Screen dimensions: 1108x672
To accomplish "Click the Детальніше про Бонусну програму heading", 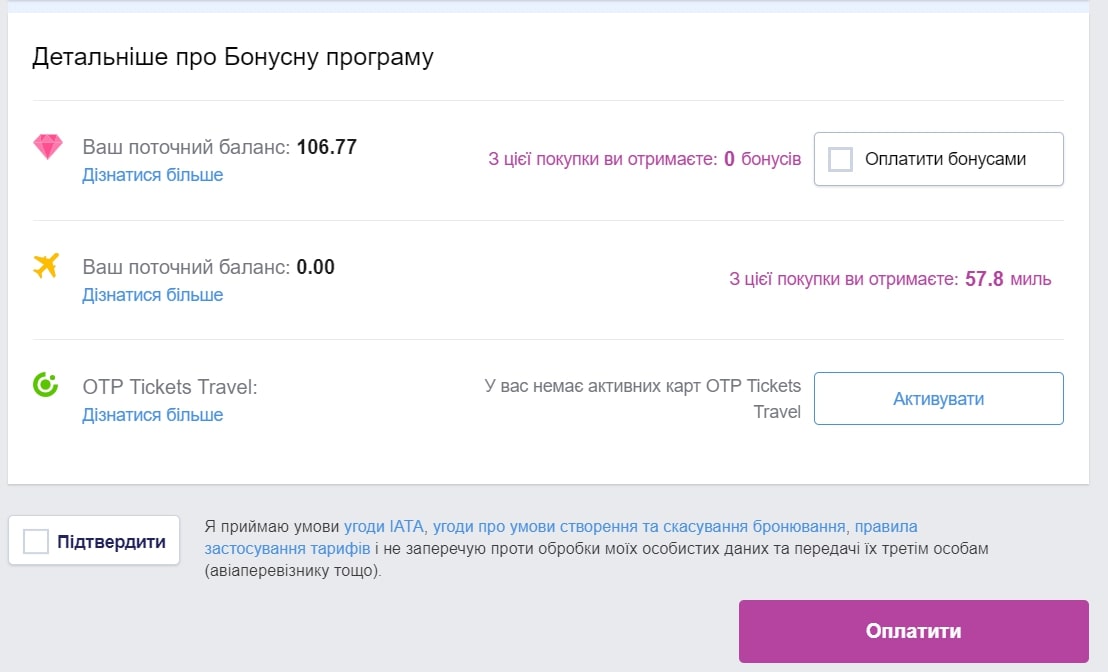I will [x=232, y=57].
